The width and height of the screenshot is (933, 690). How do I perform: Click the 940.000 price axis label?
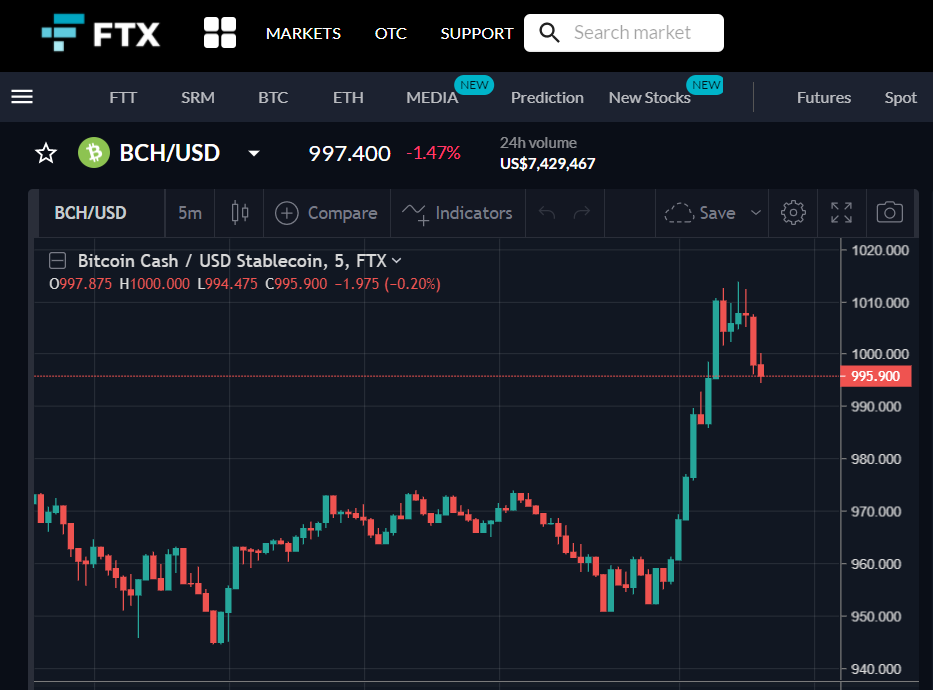coord(876,669)
